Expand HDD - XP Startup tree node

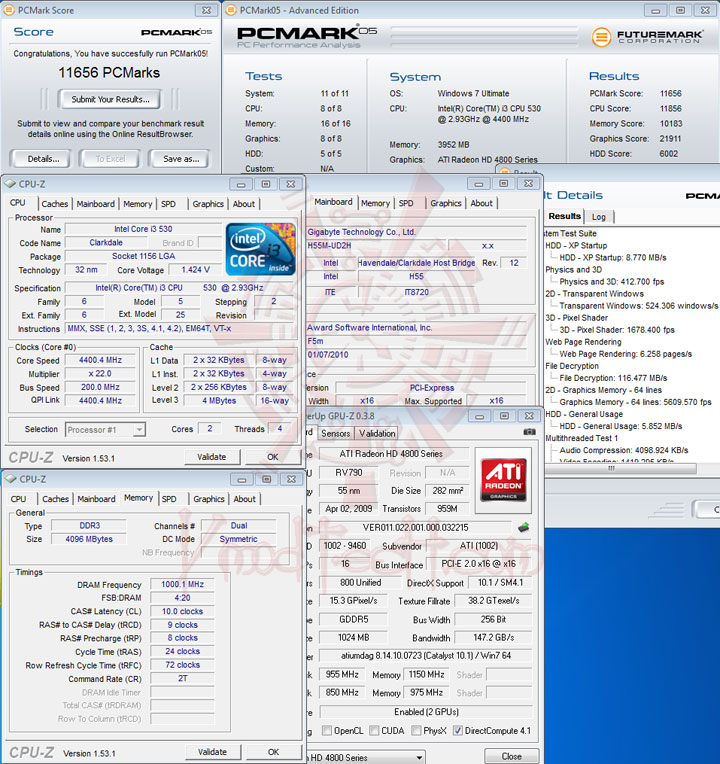click(576, 246)
